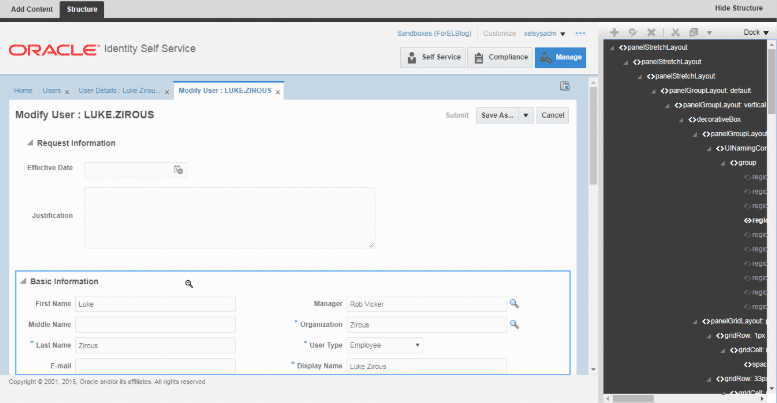Viewport: 777px width, 403px height.
Task: Open the calendar picker for Effective Date
Action: click(x=178, y=170)
